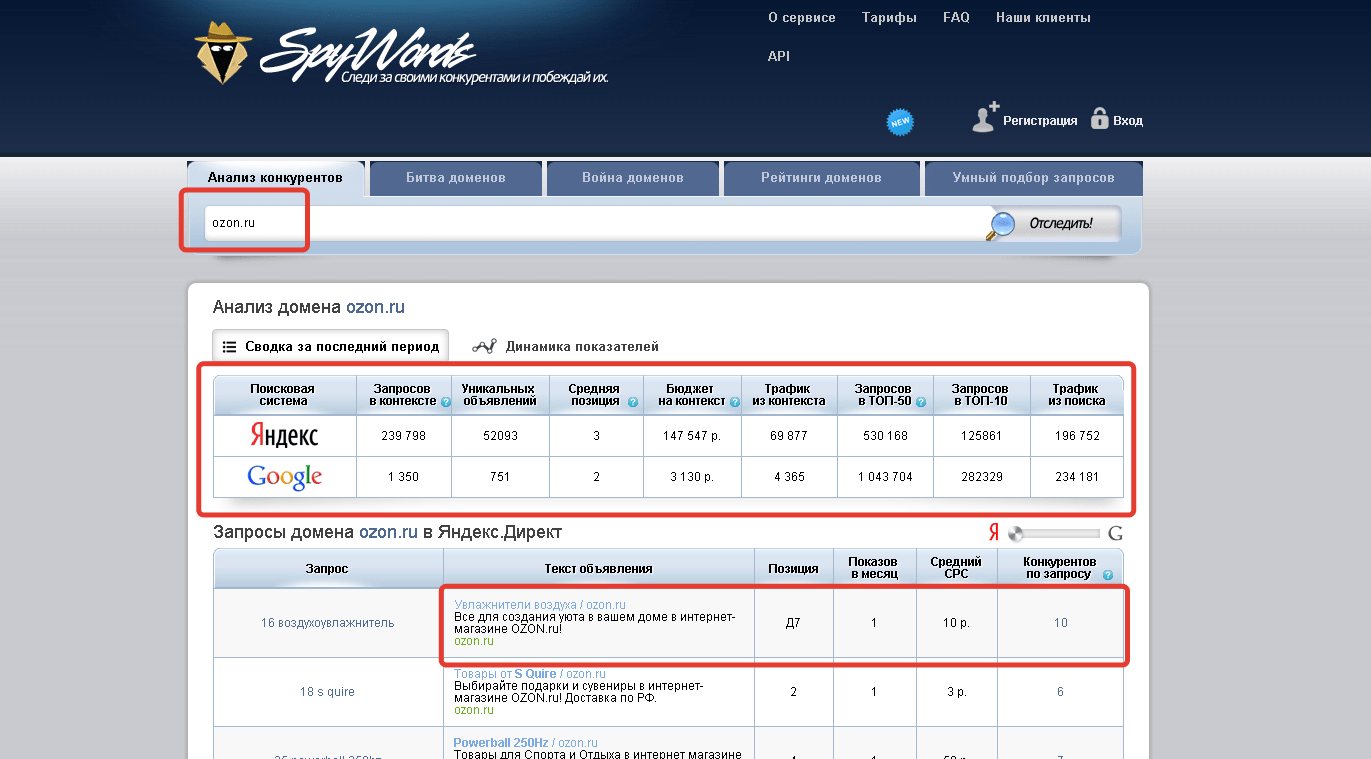This screenshot has width=1371, height=759.
Task: Switch to Рейтинги доменов tab
Action: [x=821, y=178]
